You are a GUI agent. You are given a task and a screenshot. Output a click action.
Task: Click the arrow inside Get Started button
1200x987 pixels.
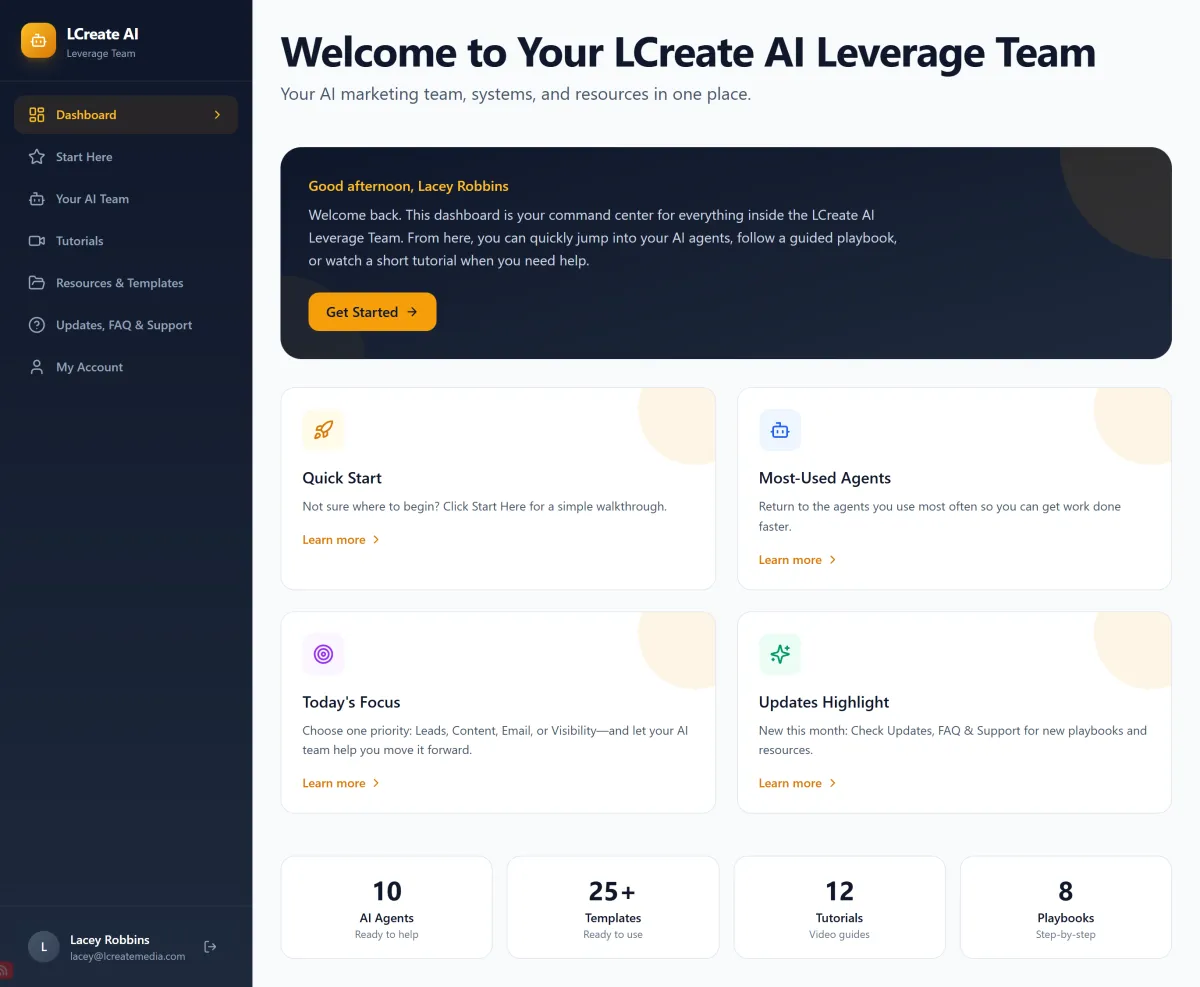point(412,312)
